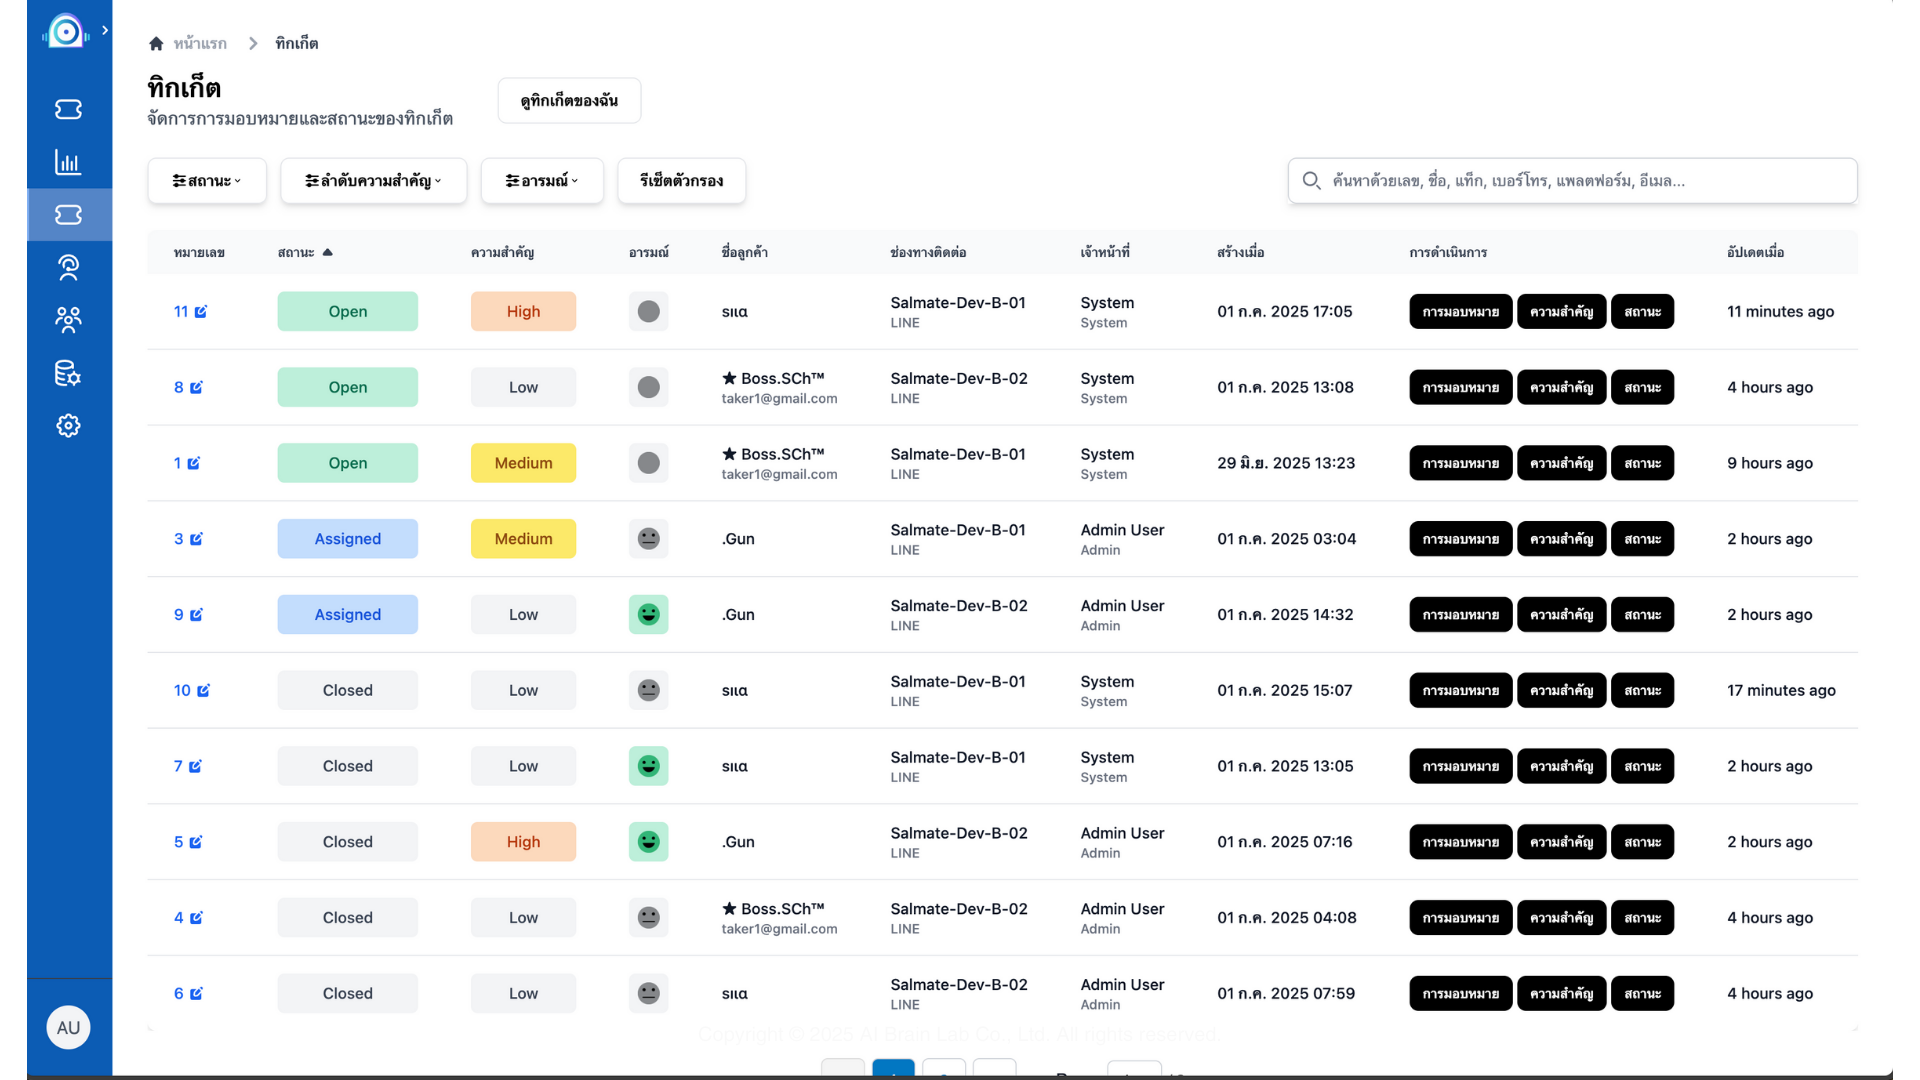Click the home icon in breadcrumb
Image resolution: width=1920 pixels, height=1080 pixels.
(156, 44)
